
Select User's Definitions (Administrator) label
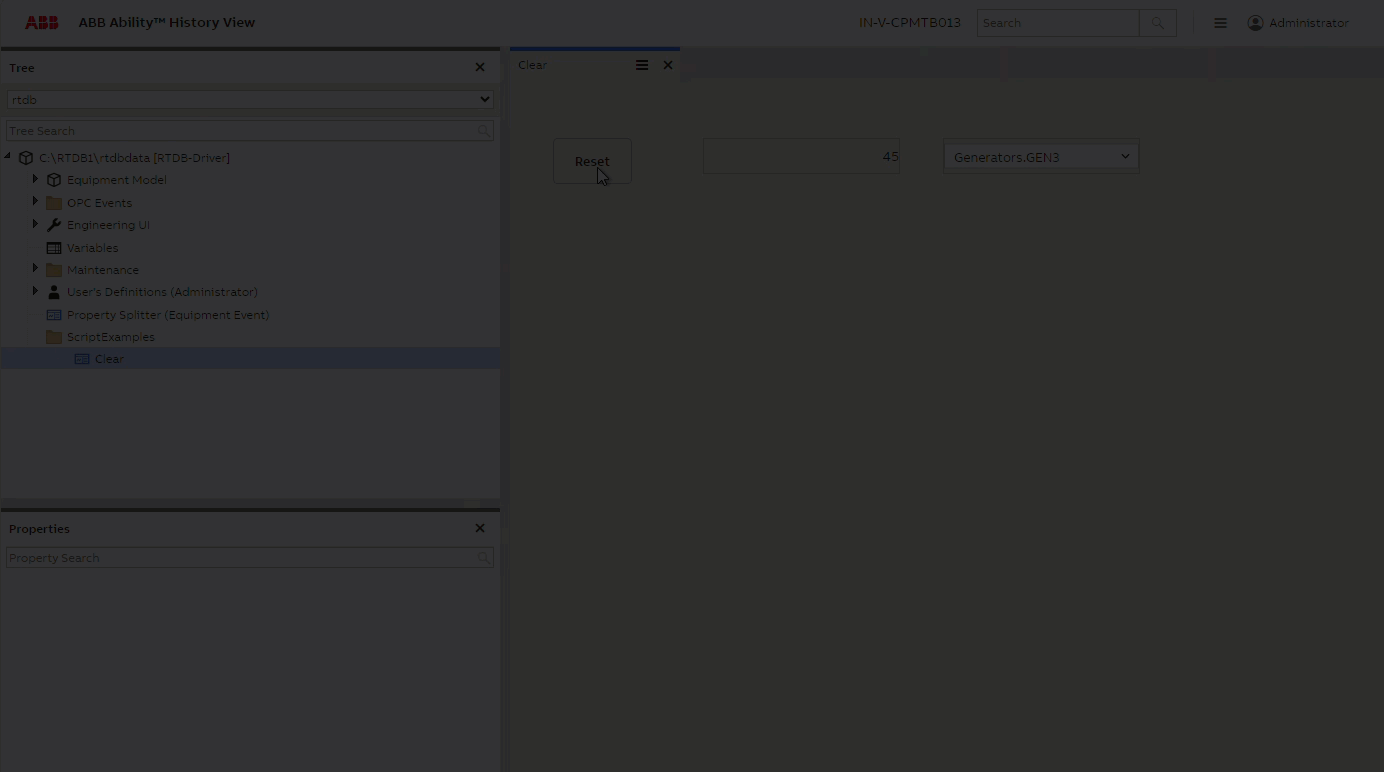[162, 292]
